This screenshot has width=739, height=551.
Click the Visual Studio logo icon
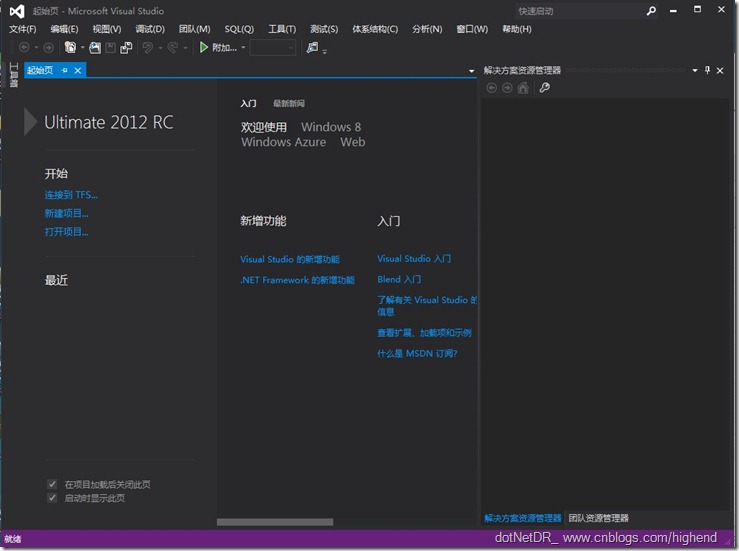17,11
